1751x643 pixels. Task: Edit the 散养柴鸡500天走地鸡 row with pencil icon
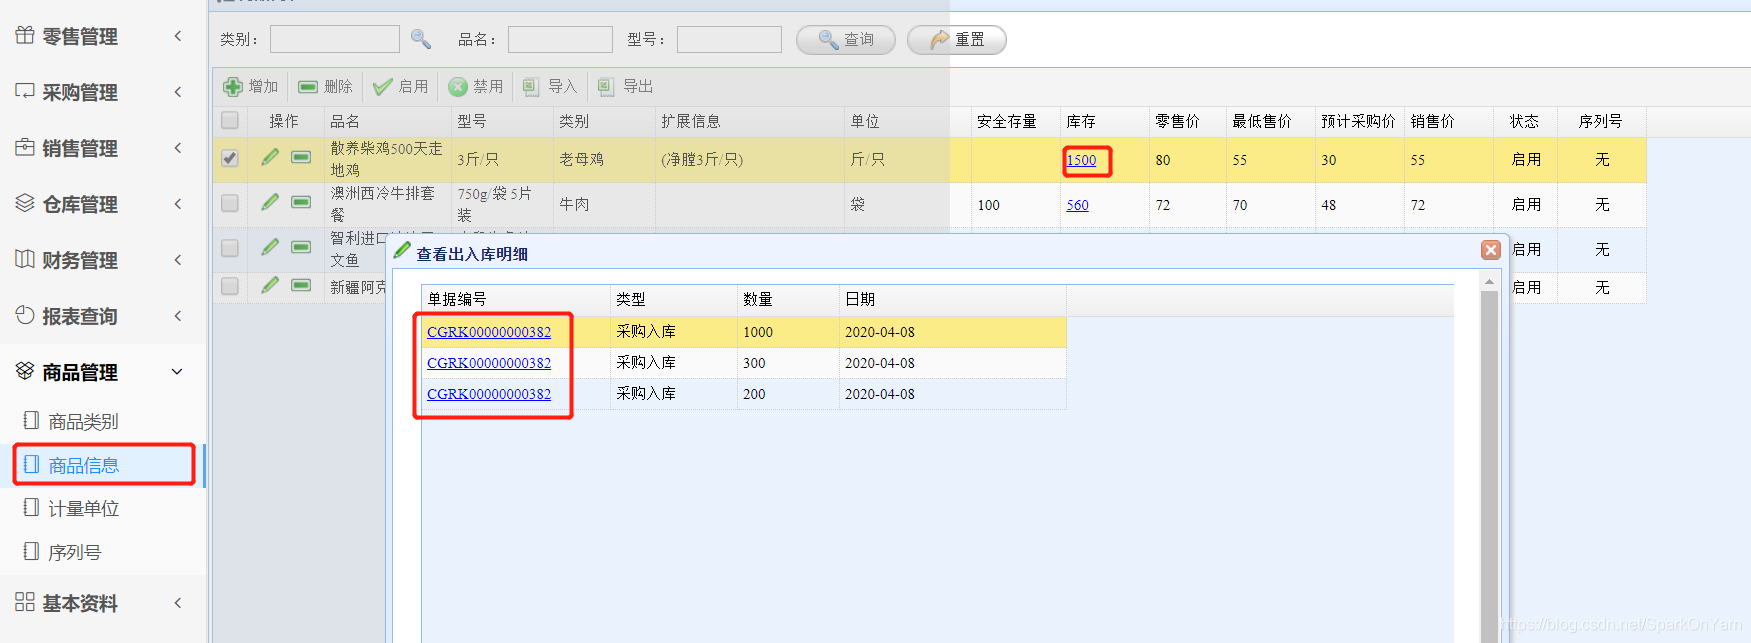coord(270,157)
